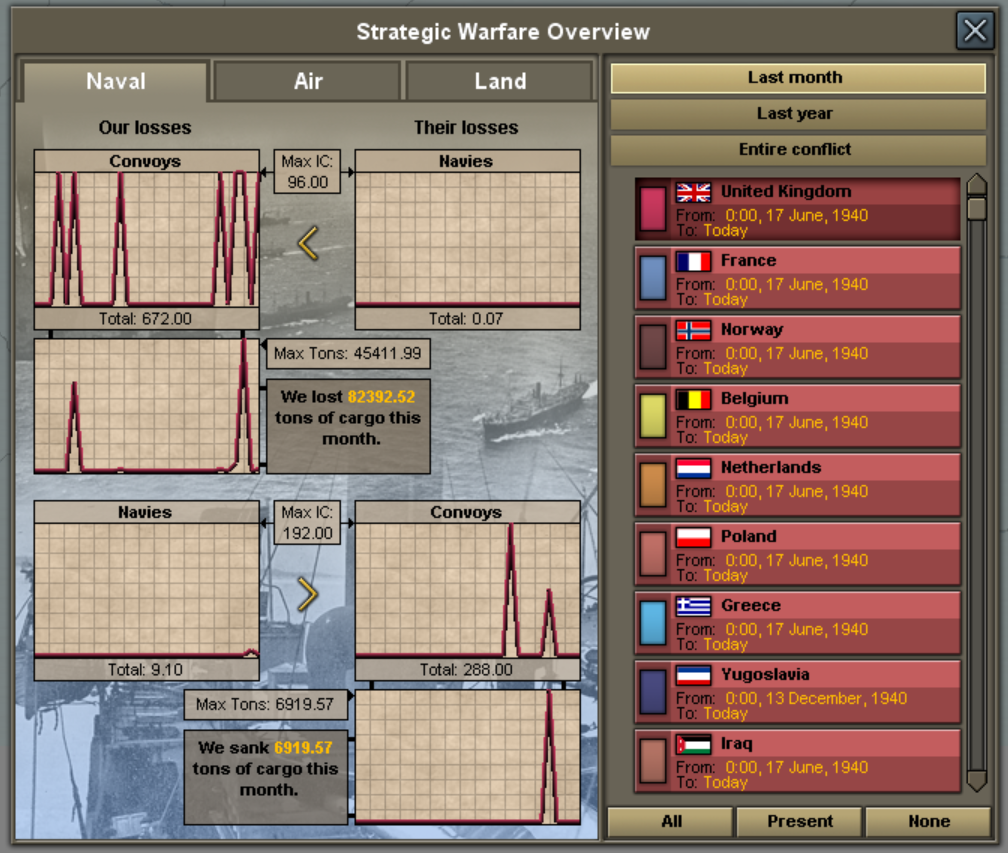Click the Yugoslavia dark blue color swatch
The height and width of the screenshot is (853, 1008).
coord(653,692)
